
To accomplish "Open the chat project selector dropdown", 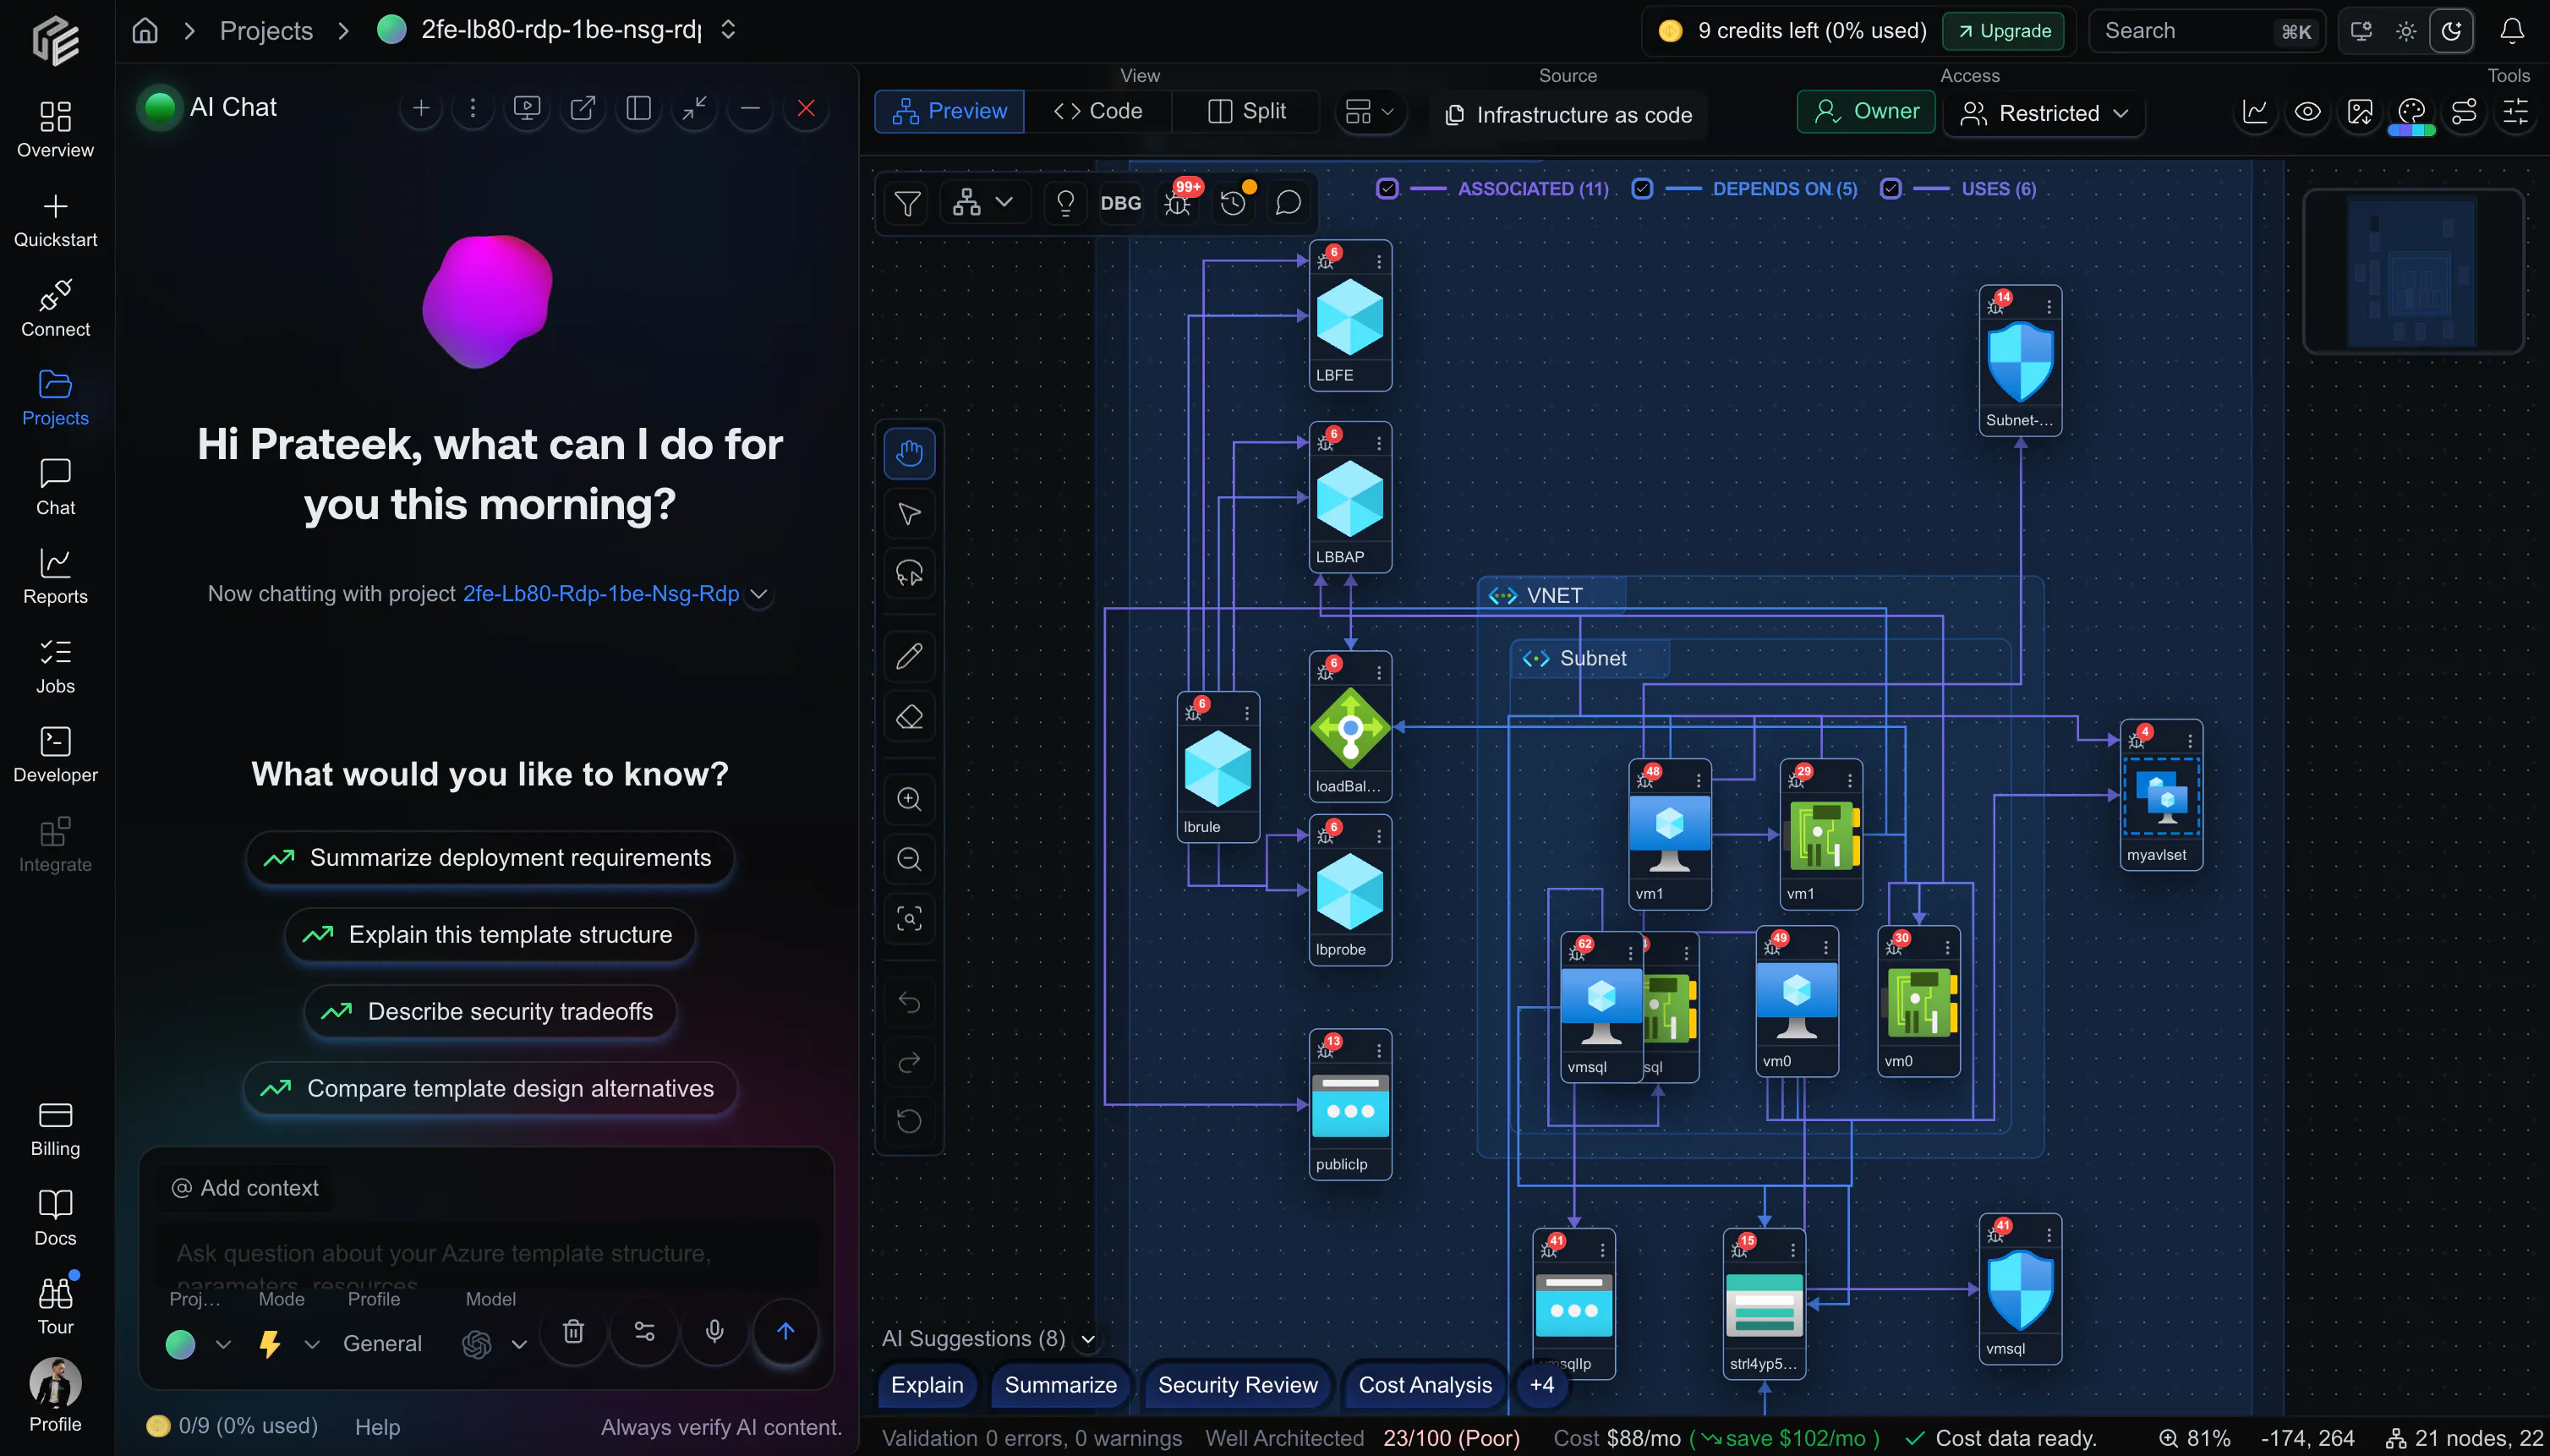I will point(198,1344).
